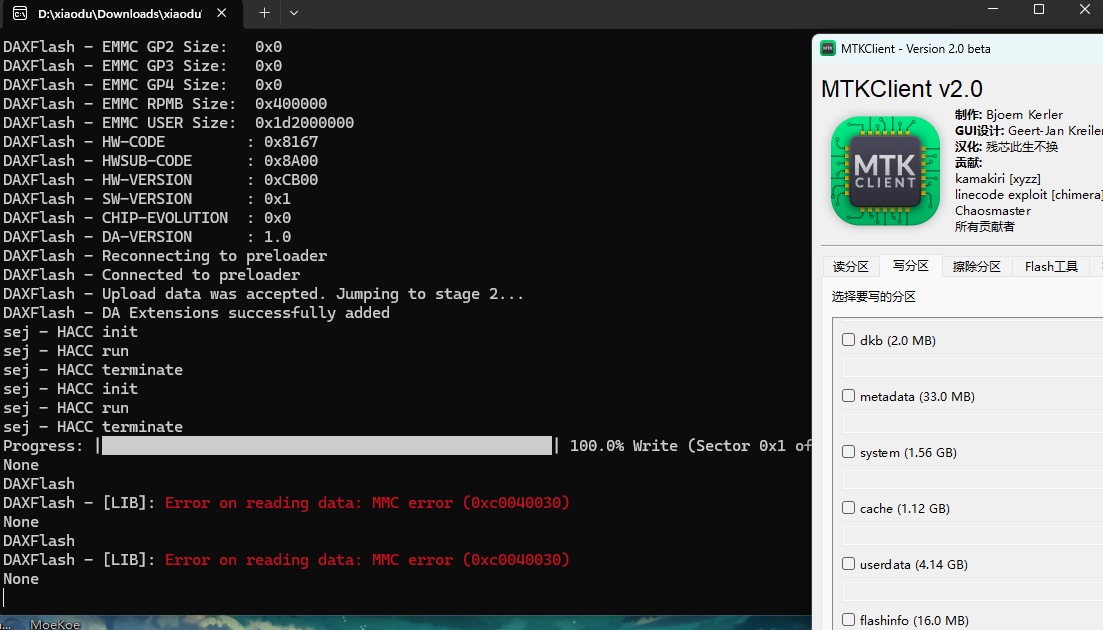The height and width of the screenshot is (630, 1103).
Task: Check the flashinfo (16.0 MB) partition
Action: click(x=848, y=619)
